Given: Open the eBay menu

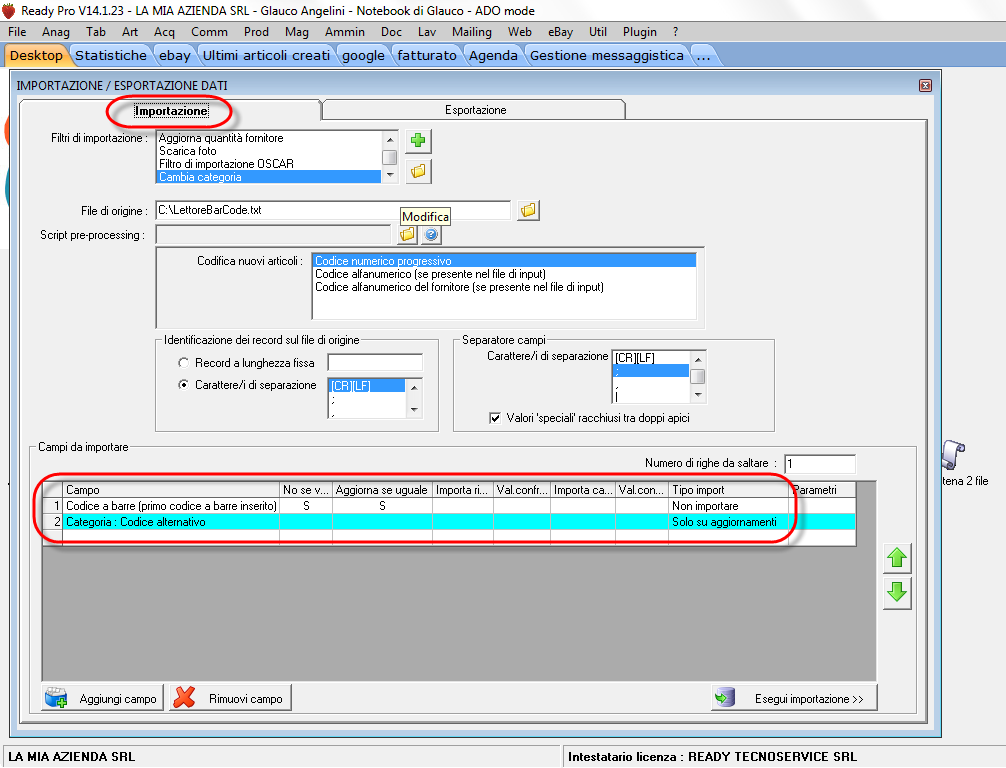Looking at the screenshot, I should pyautogui.click(x=560, y=31).
